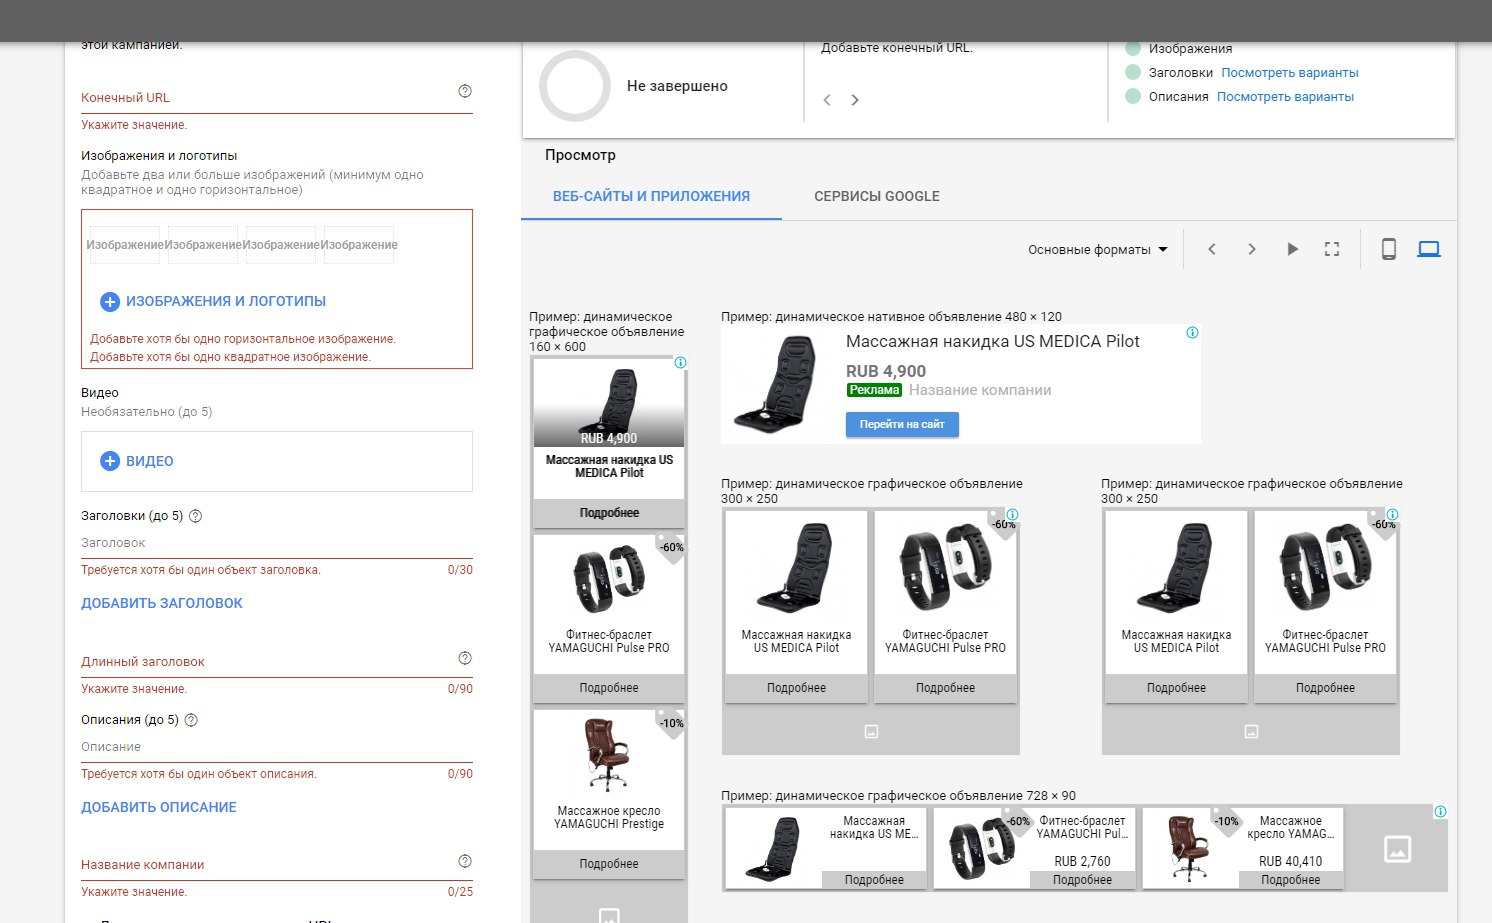Focus the Заголовок input field
Viewport: 1492px width, 923px height.
277,543
